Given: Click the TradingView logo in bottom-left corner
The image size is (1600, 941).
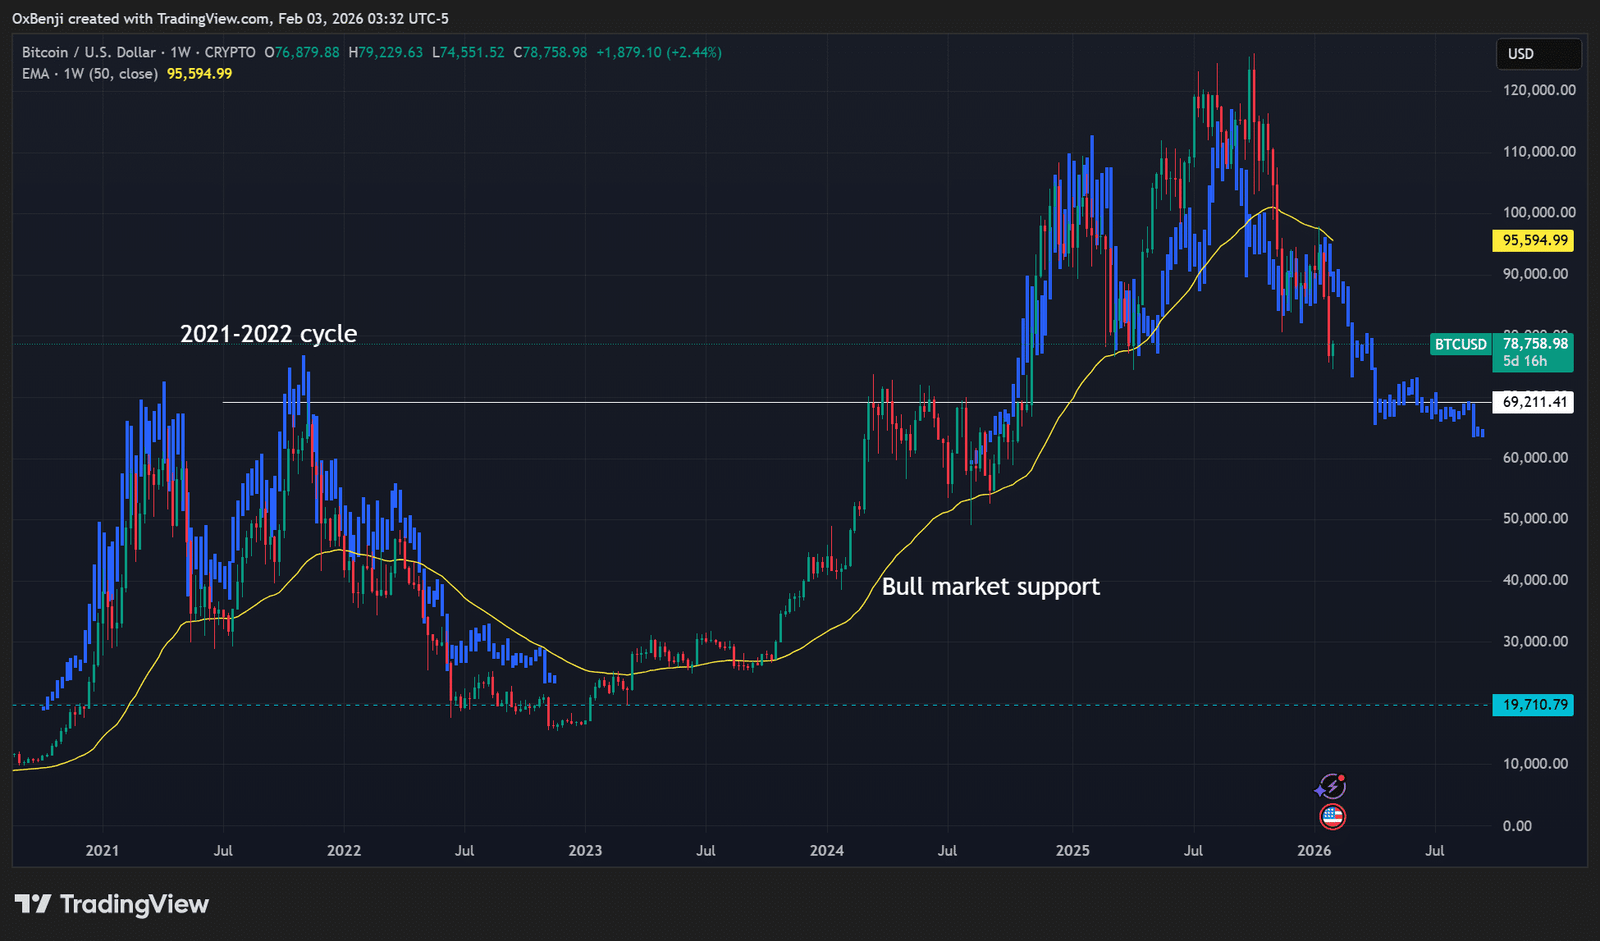Looking at the screenshot, I should click(x=110, y=904).
